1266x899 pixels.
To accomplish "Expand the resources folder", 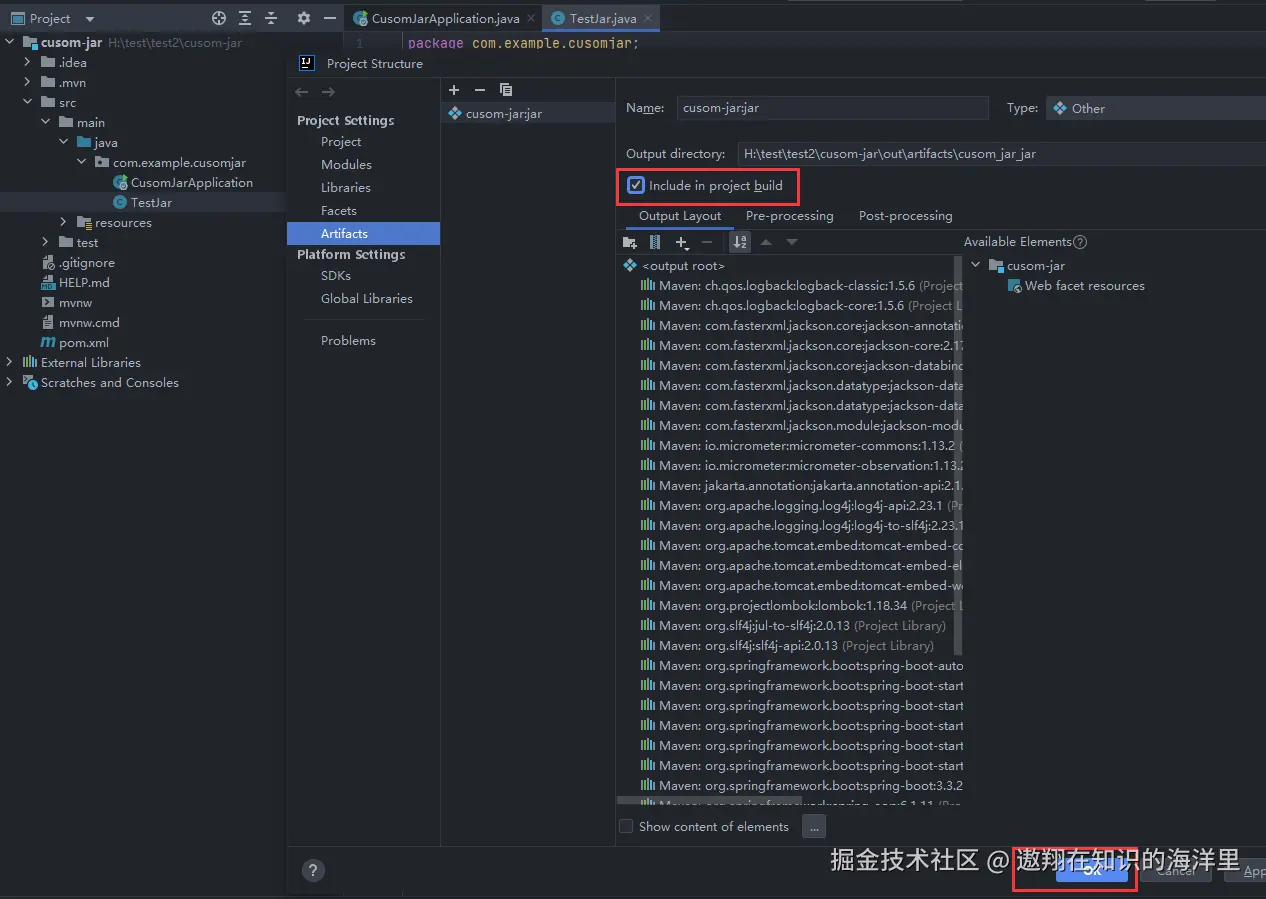I will 64,223.
